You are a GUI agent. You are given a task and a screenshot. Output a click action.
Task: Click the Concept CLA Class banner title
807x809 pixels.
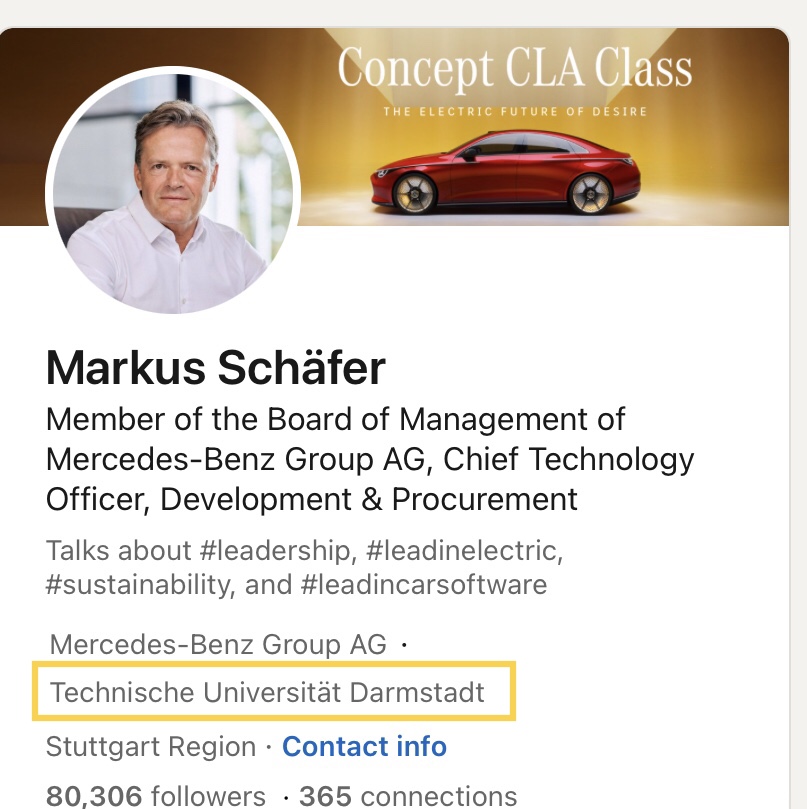pyautogui.click(x=514, y=70)
